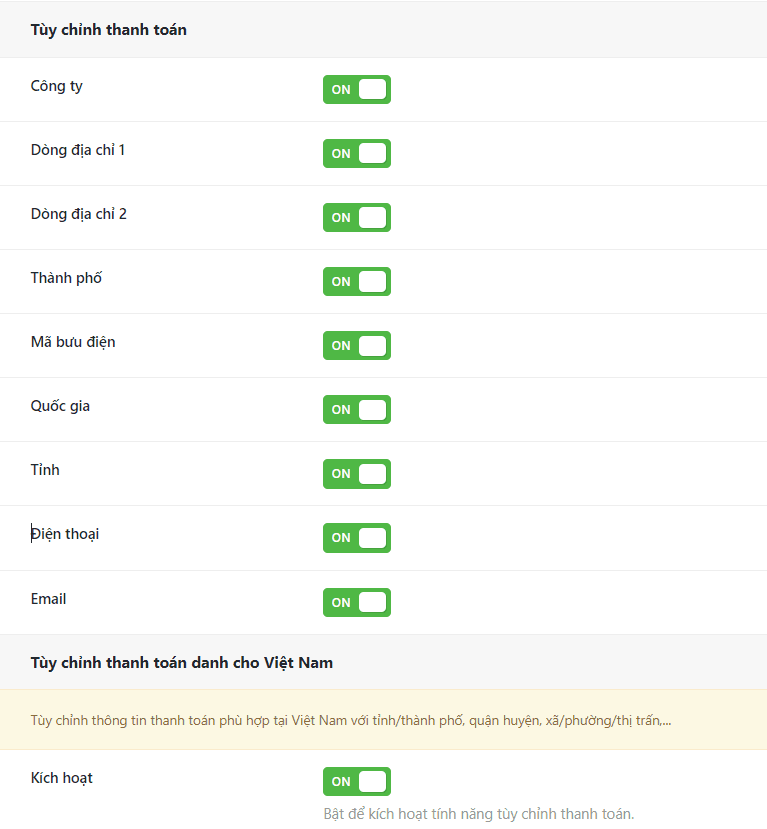Viewport: 767px width, 829px height.
Task: Select the Email row label
Action: tap(48, 598)
